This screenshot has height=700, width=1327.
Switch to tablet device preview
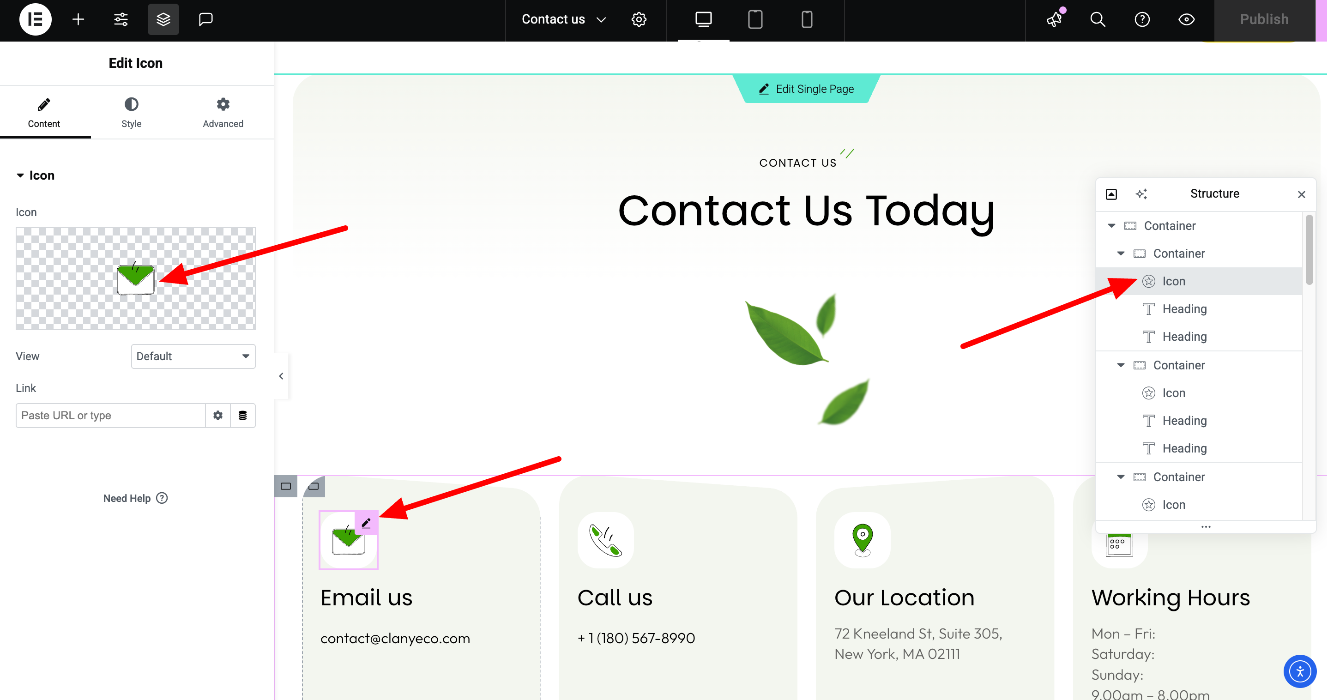click(755, 19)
